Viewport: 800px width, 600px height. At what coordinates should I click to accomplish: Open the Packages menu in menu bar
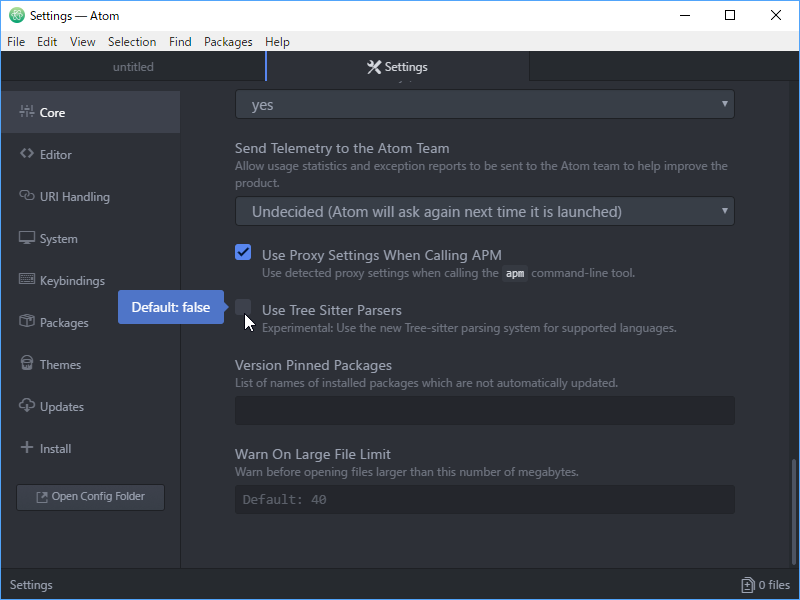tap(228, 42)
